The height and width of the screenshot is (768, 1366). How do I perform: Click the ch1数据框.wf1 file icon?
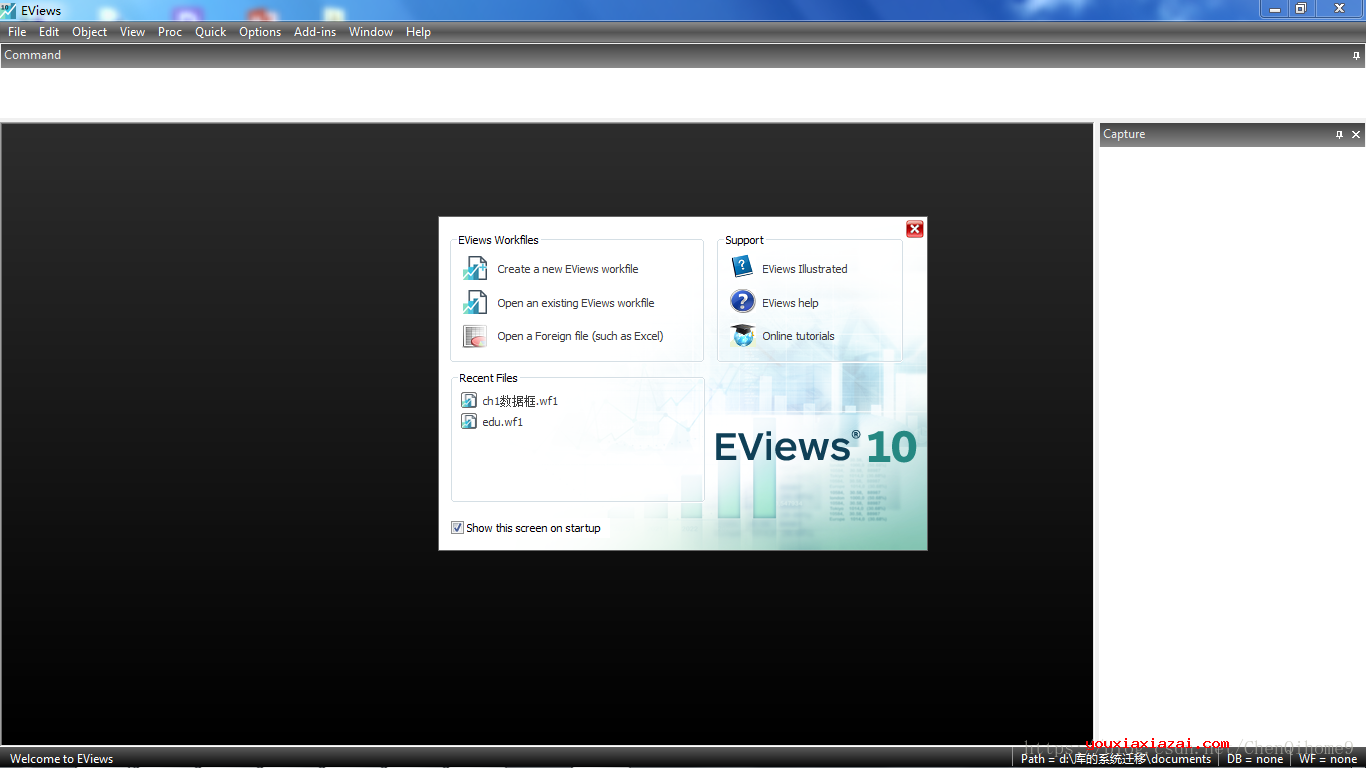469,400
